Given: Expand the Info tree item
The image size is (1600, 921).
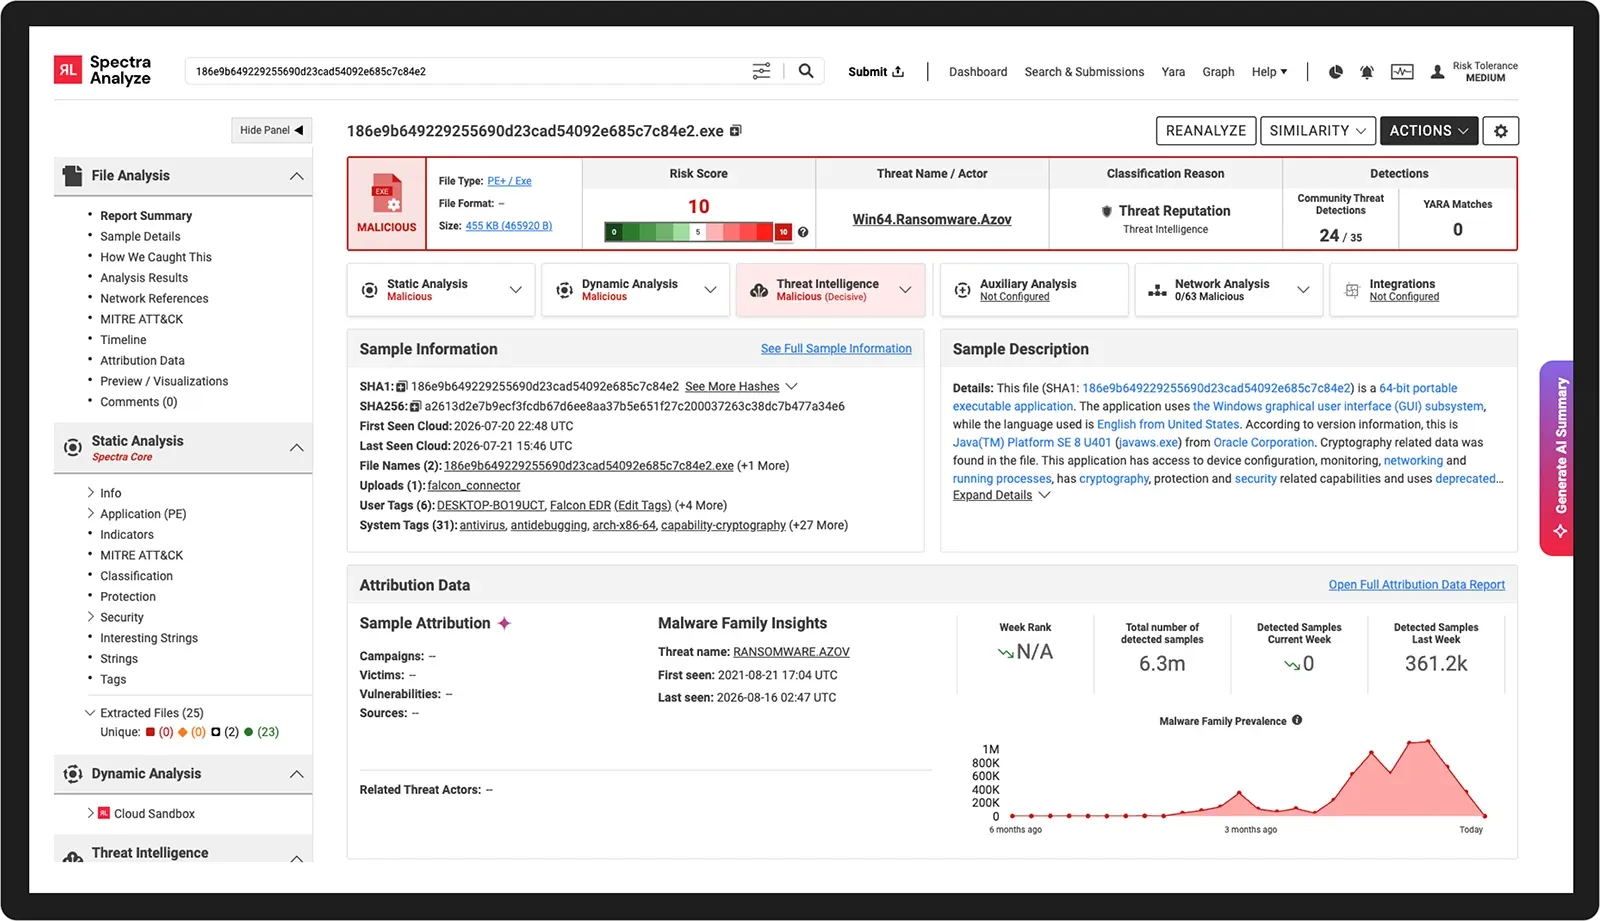Looking at the screenshot, I should point(91,493).
